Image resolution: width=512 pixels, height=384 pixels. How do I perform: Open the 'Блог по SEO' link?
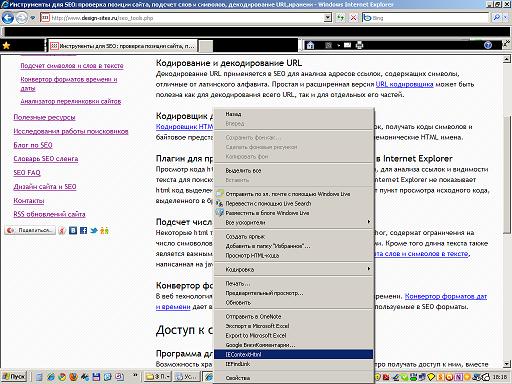(x=33, y=145)
